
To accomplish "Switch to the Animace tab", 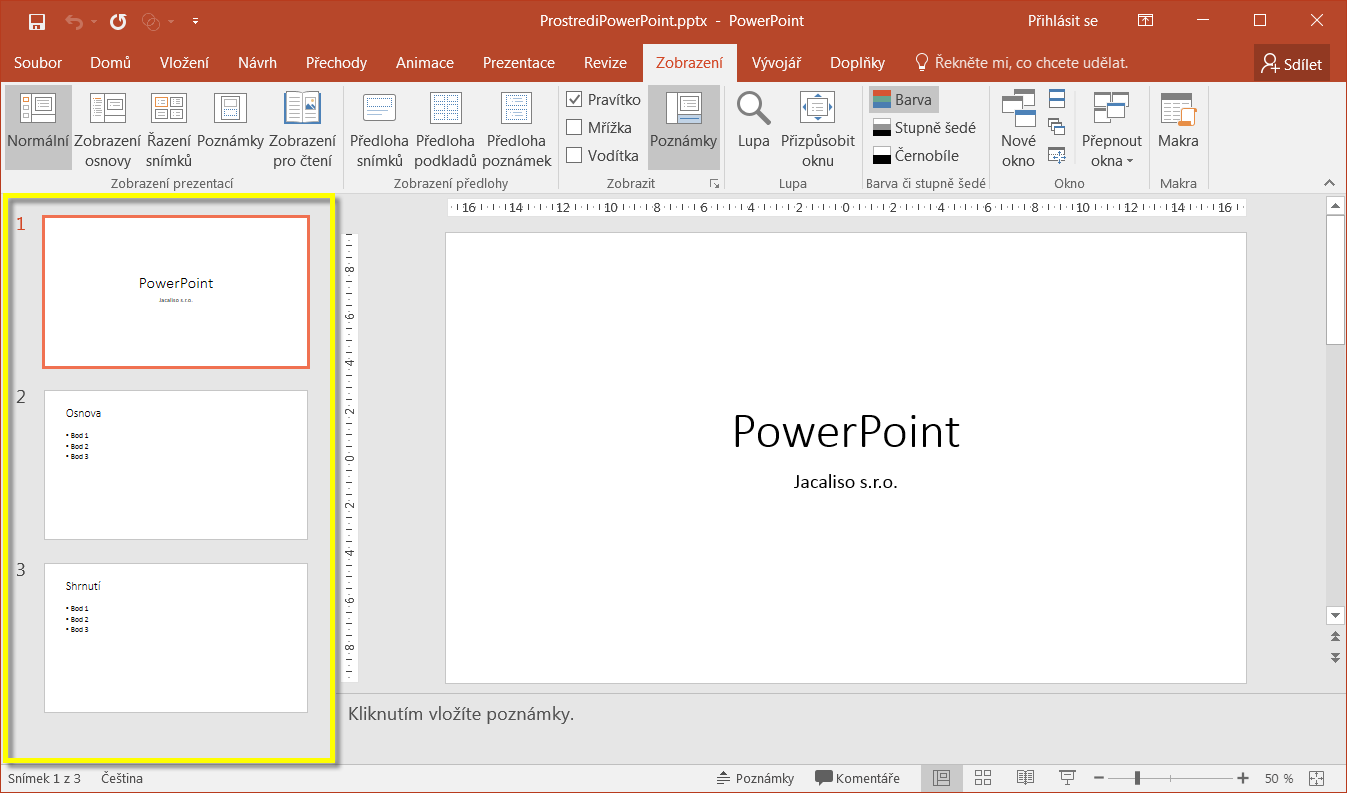I will click(x=425, y=63).
